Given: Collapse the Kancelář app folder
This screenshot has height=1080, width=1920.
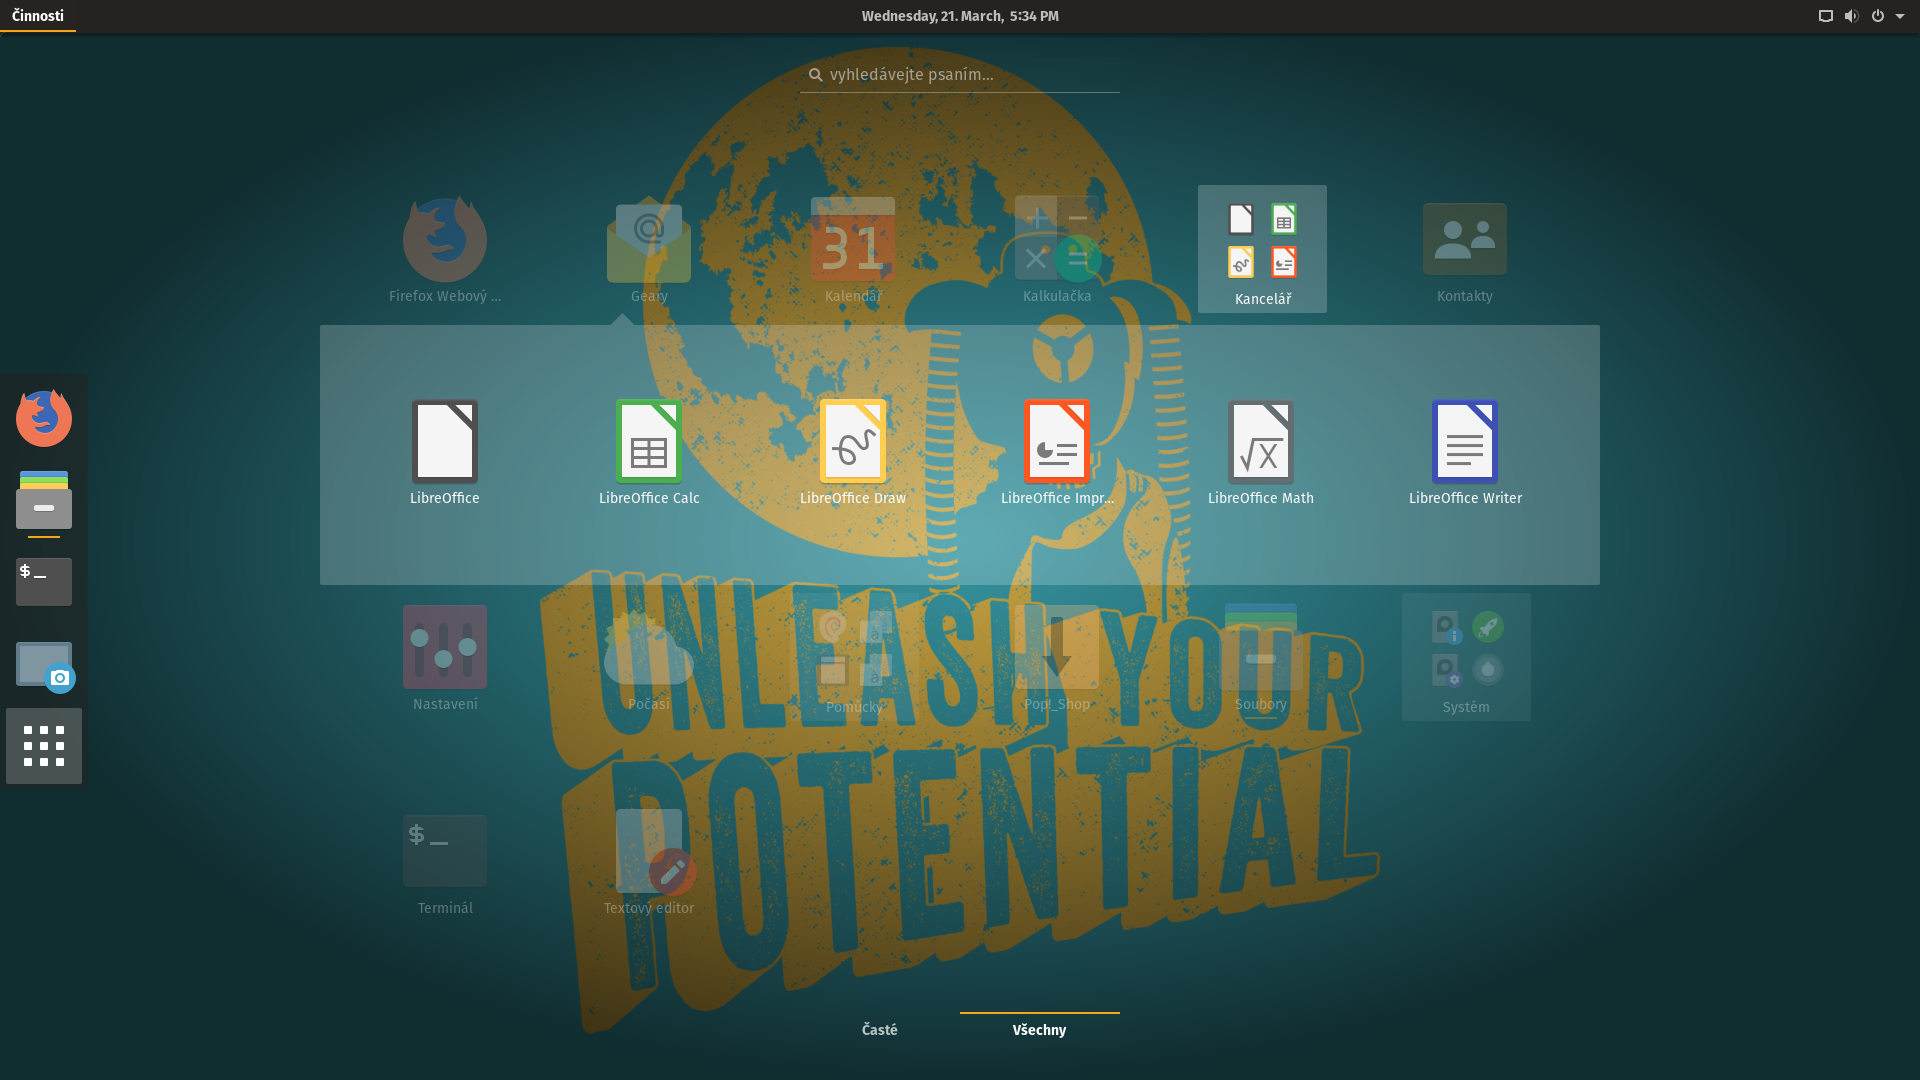Looking at the screenshot, I should (1262, 249).
